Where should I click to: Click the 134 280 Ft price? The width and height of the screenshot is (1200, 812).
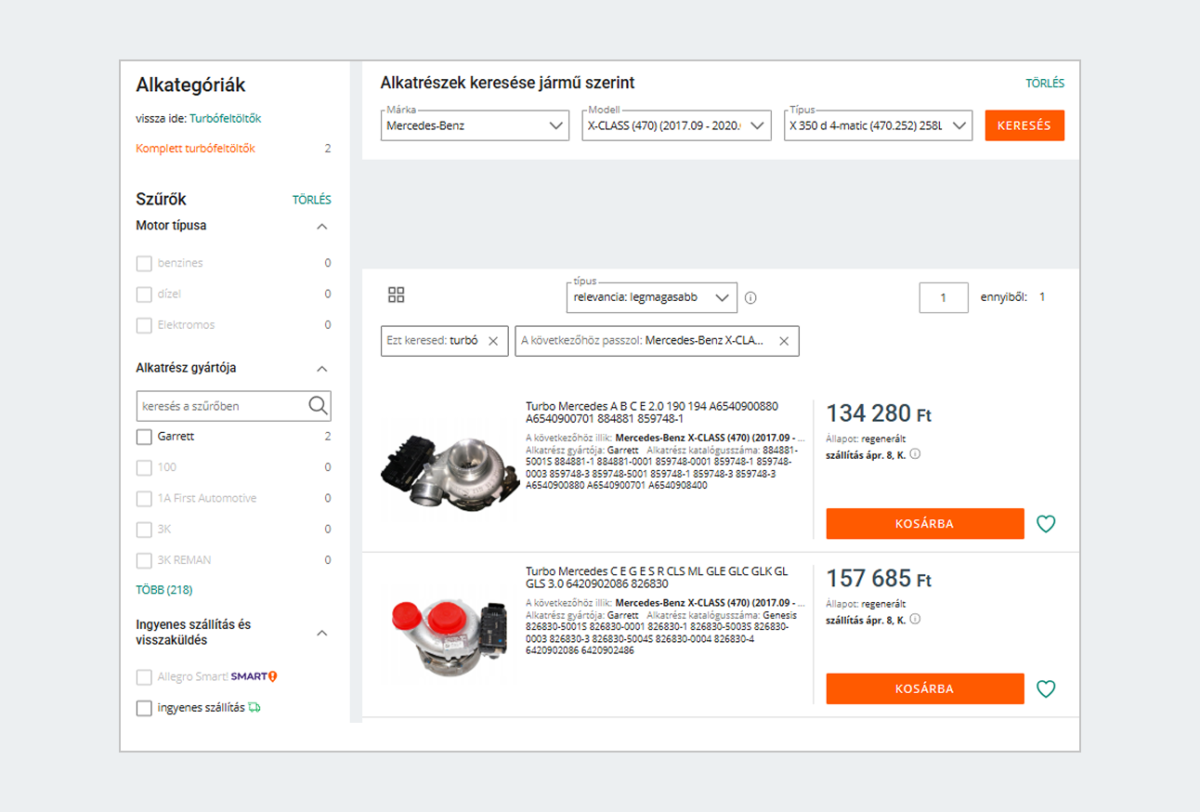pyautogui.click(x=879, y=413)
